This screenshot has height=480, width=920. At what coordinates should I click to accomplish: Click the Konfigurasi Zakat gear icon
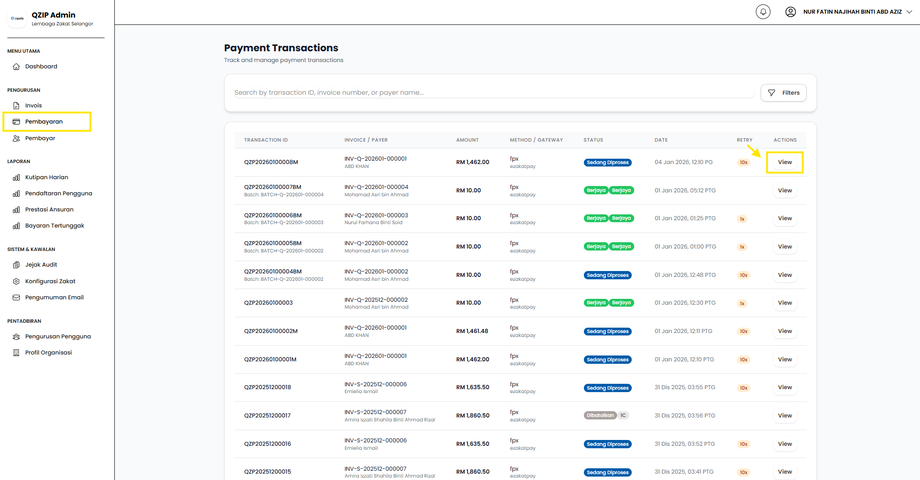point(16,282)
